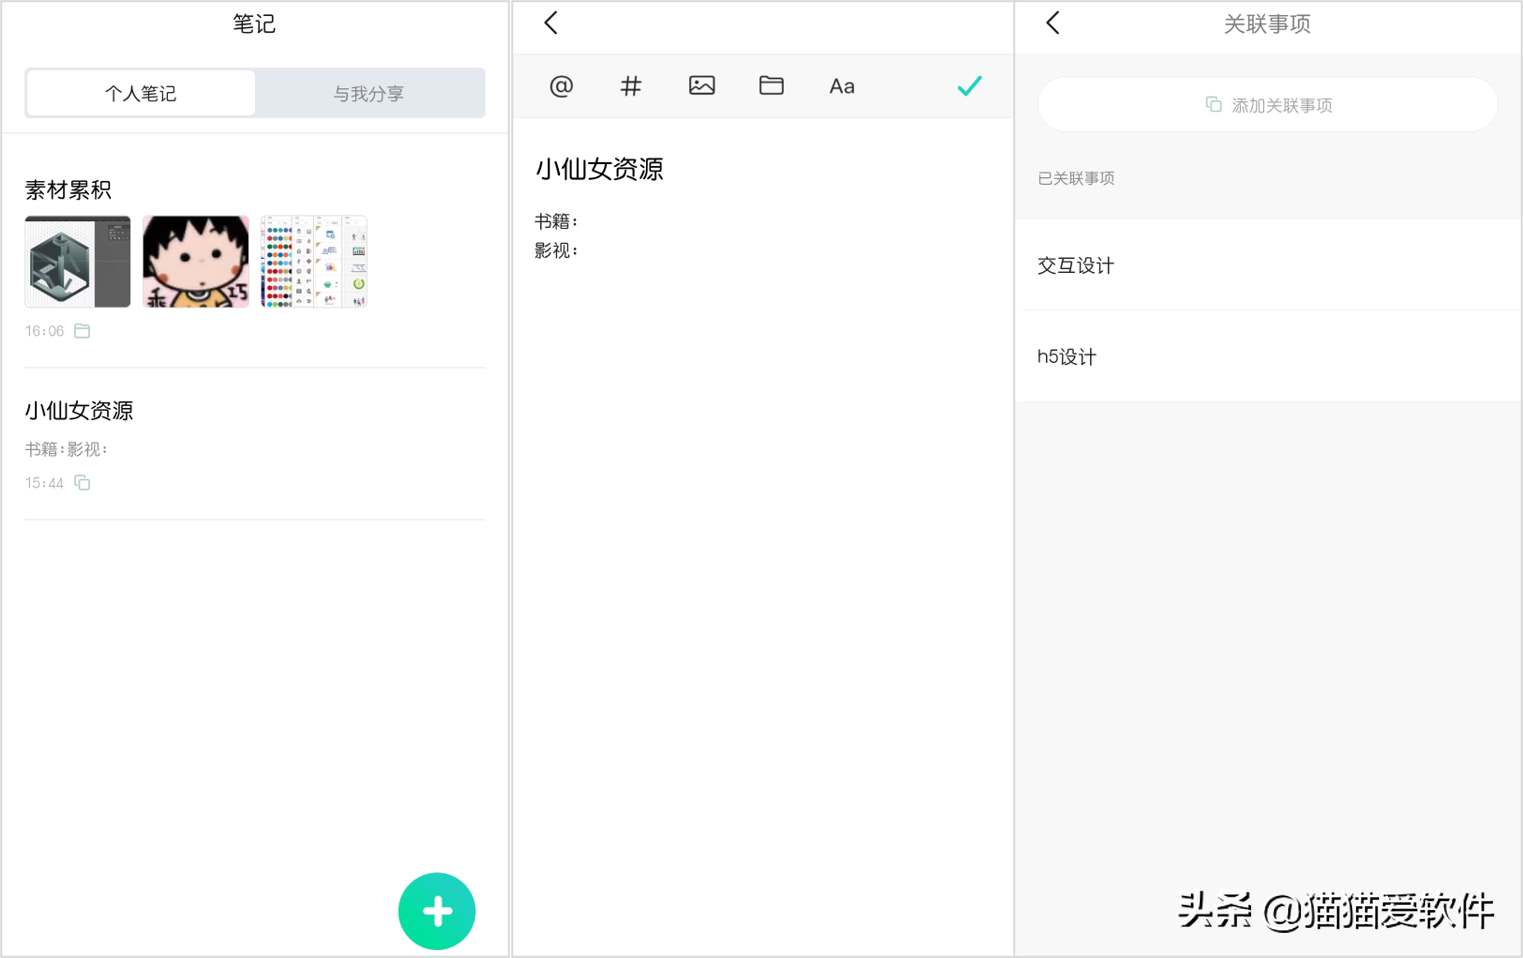Click the back arrow on the editor screen
Viewport: 1523px width, 958px height.
pyautogui.click(x=549, y=22)
